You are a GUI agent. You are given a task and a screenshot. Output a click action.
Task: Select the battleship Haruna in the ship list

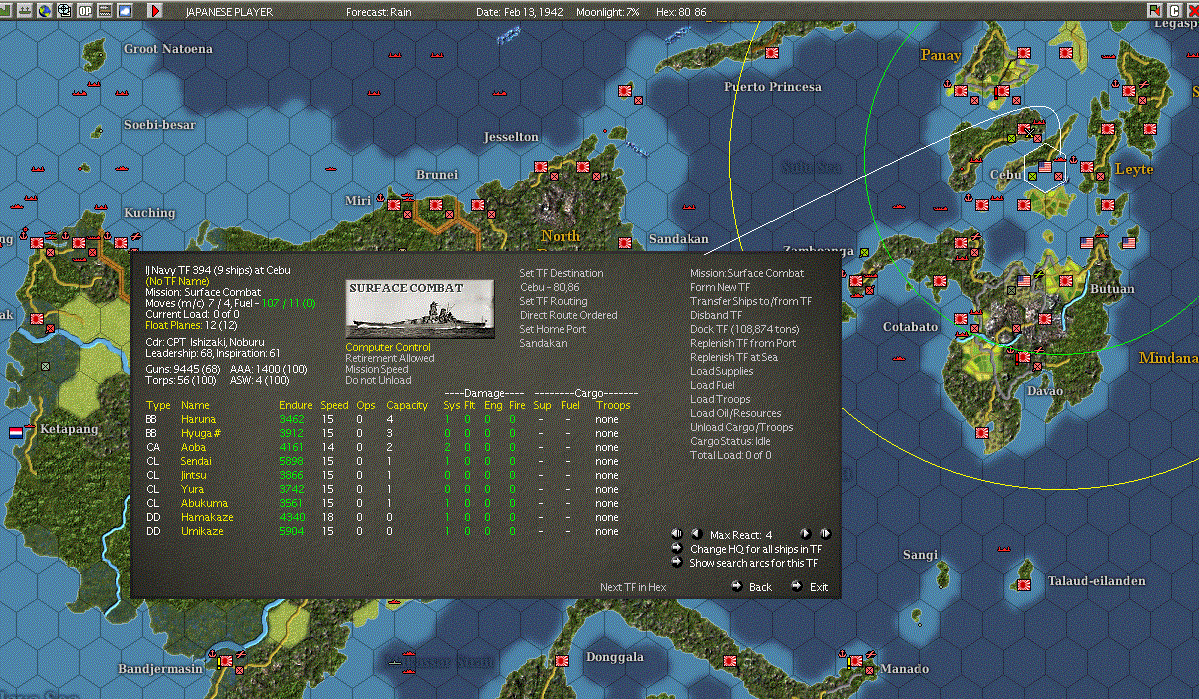pos(197,419)
